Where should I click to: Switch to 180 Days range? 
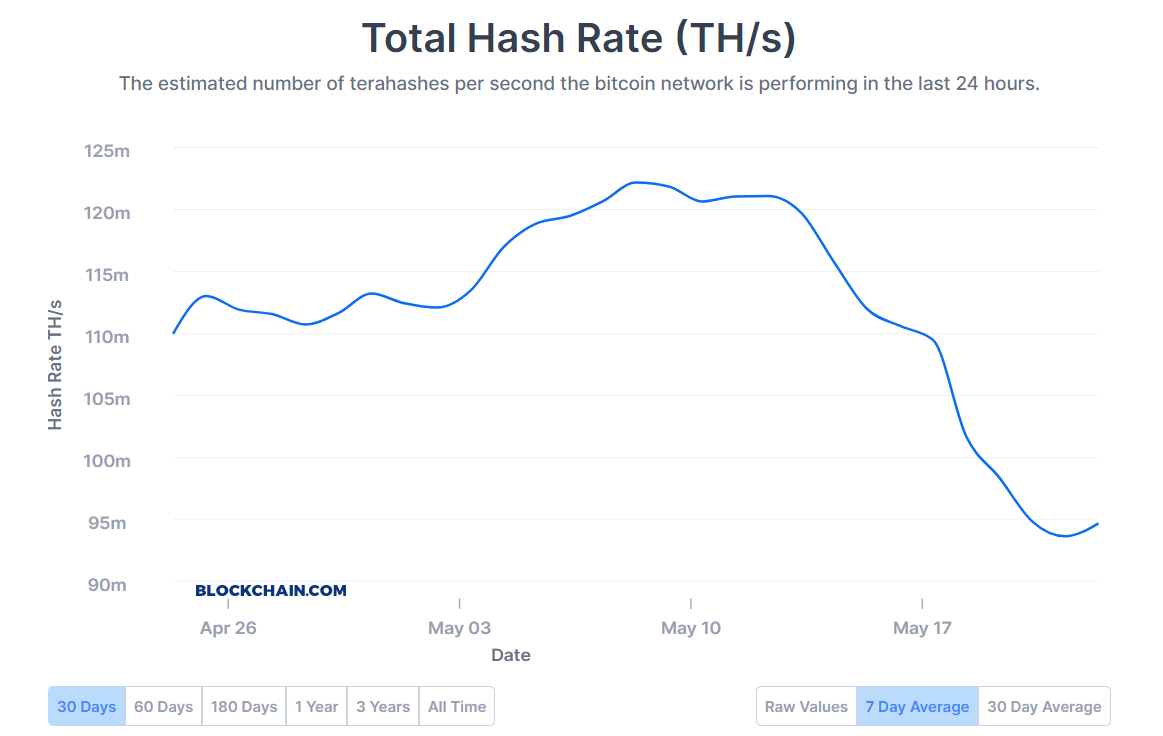244,706
